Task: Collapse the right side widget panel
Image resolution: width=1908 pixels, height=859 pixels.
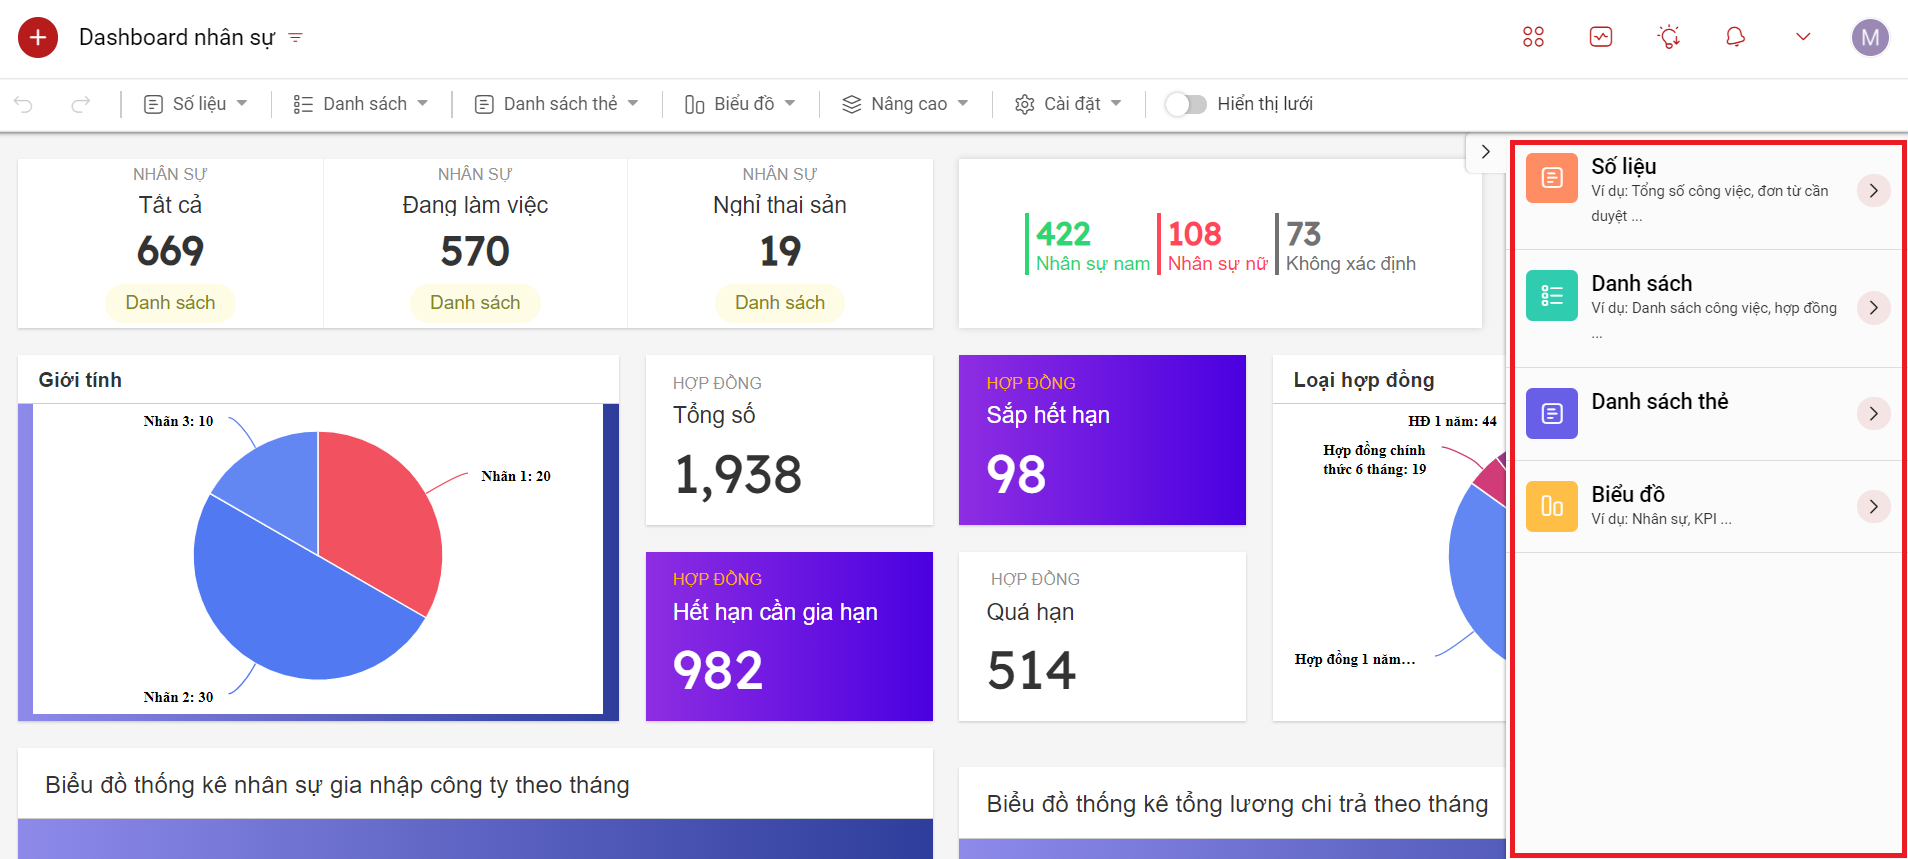Action: [1486, 152]
